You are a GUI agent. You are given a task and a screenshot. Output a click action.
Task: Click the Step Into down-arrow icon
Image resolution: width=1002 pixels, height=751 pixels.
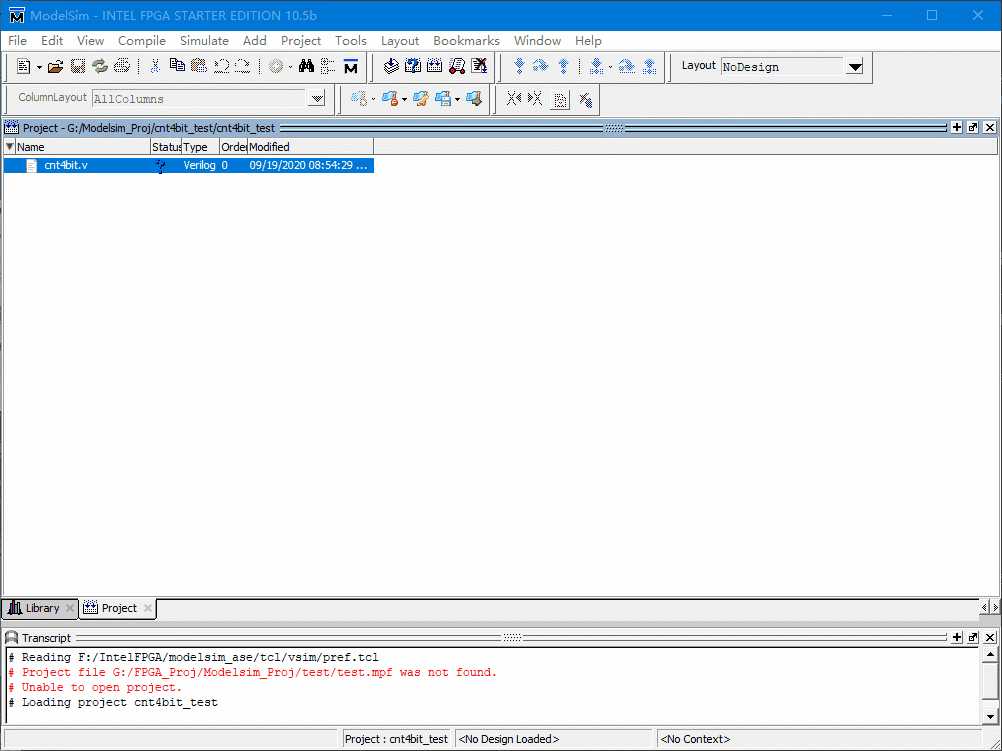(x=519, y=66)
